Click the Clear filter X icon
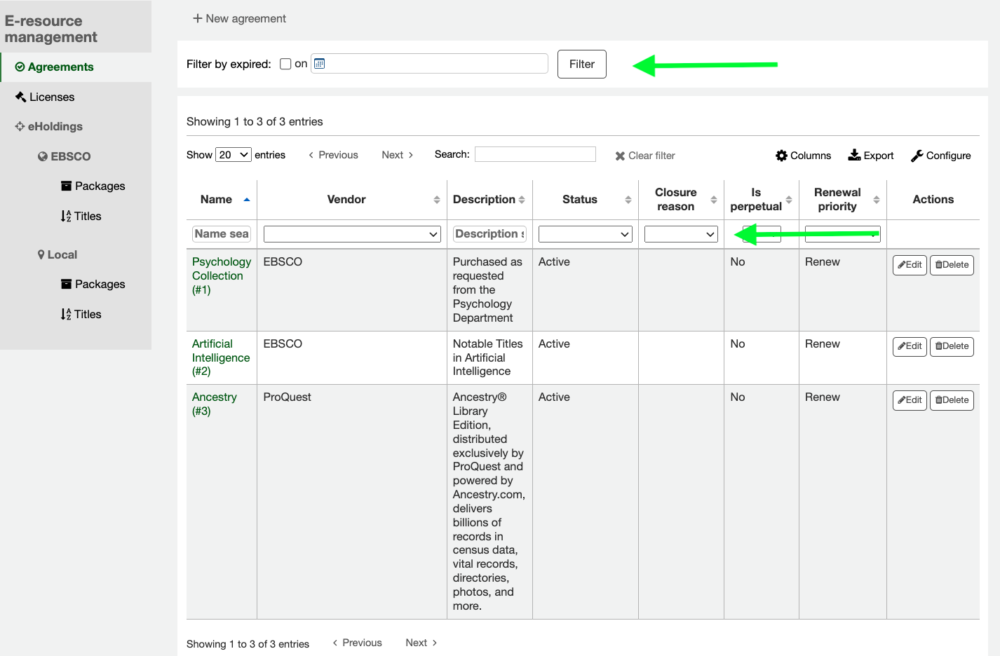The height and width of the screenshot is (656, 1000). pyautogui.click(x=620, y=156)
